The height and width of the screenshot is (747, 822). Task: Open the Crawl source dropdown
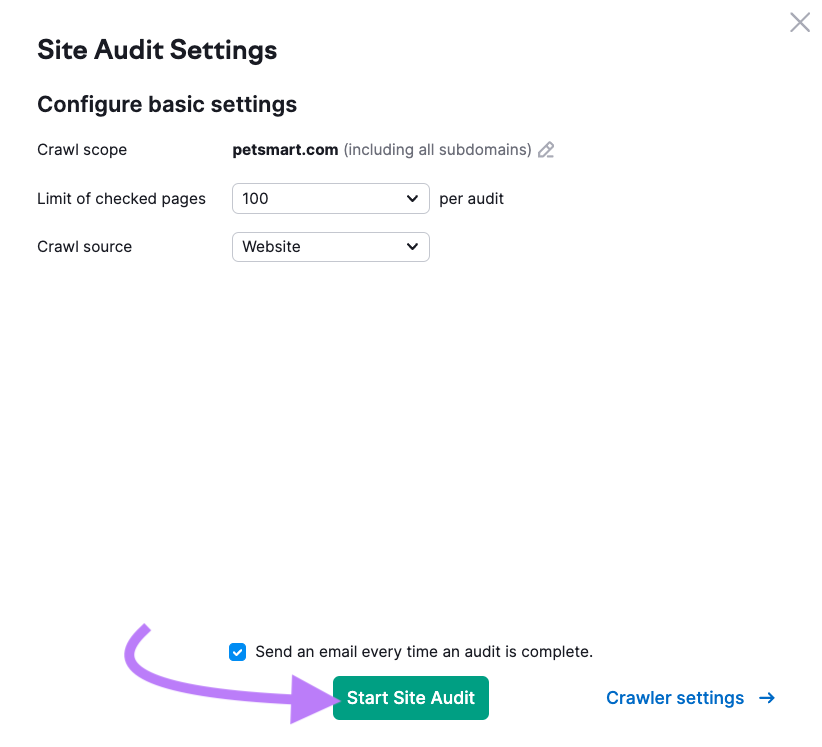[x=330, y=247]
